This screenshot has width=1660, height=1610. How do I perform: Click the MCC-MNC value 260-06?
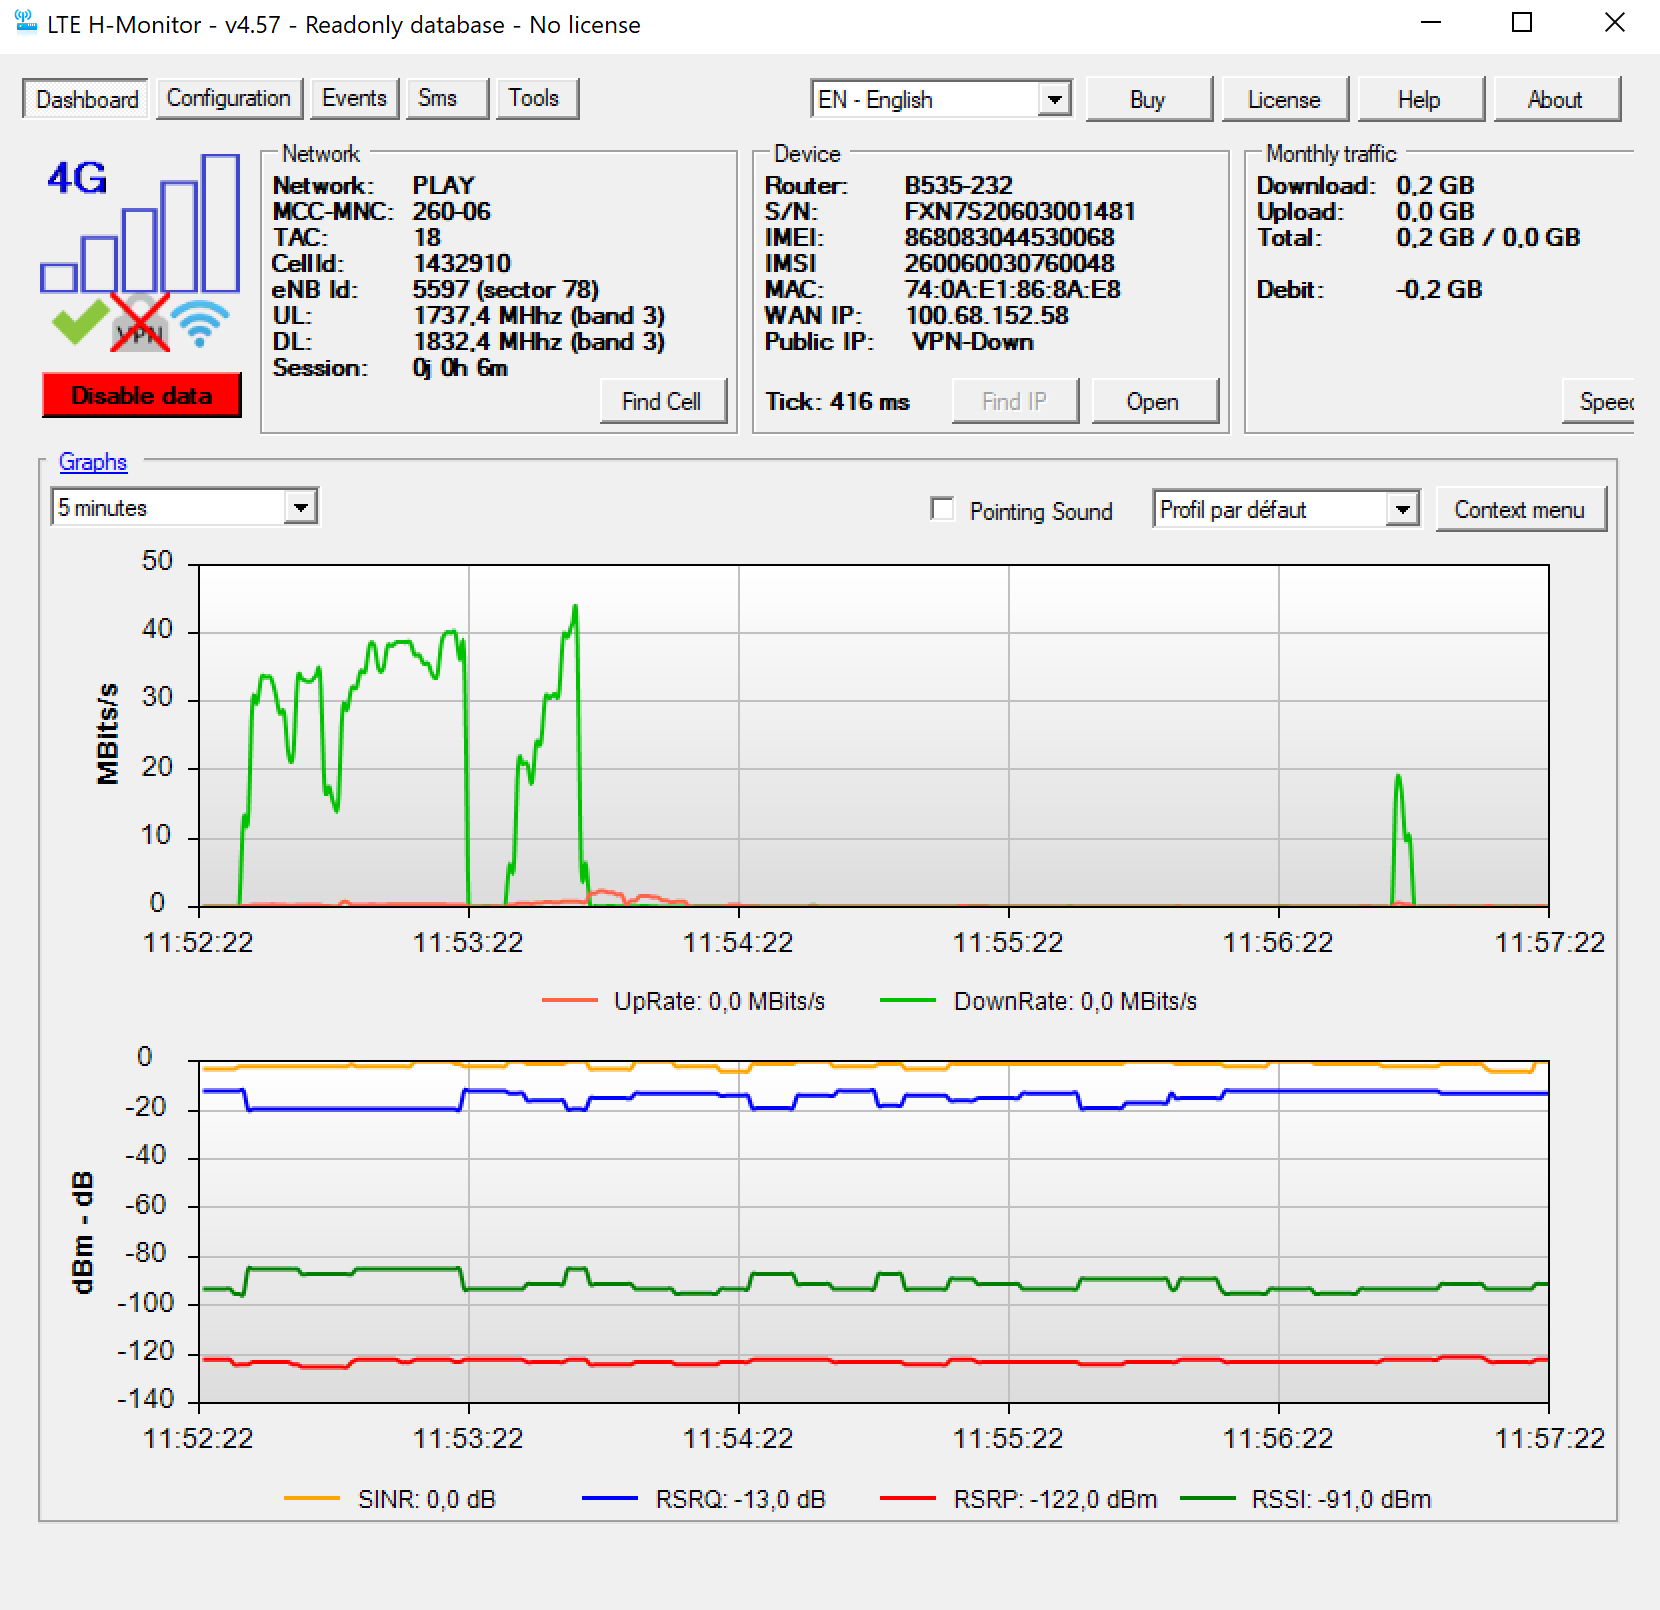pos(452,212)
